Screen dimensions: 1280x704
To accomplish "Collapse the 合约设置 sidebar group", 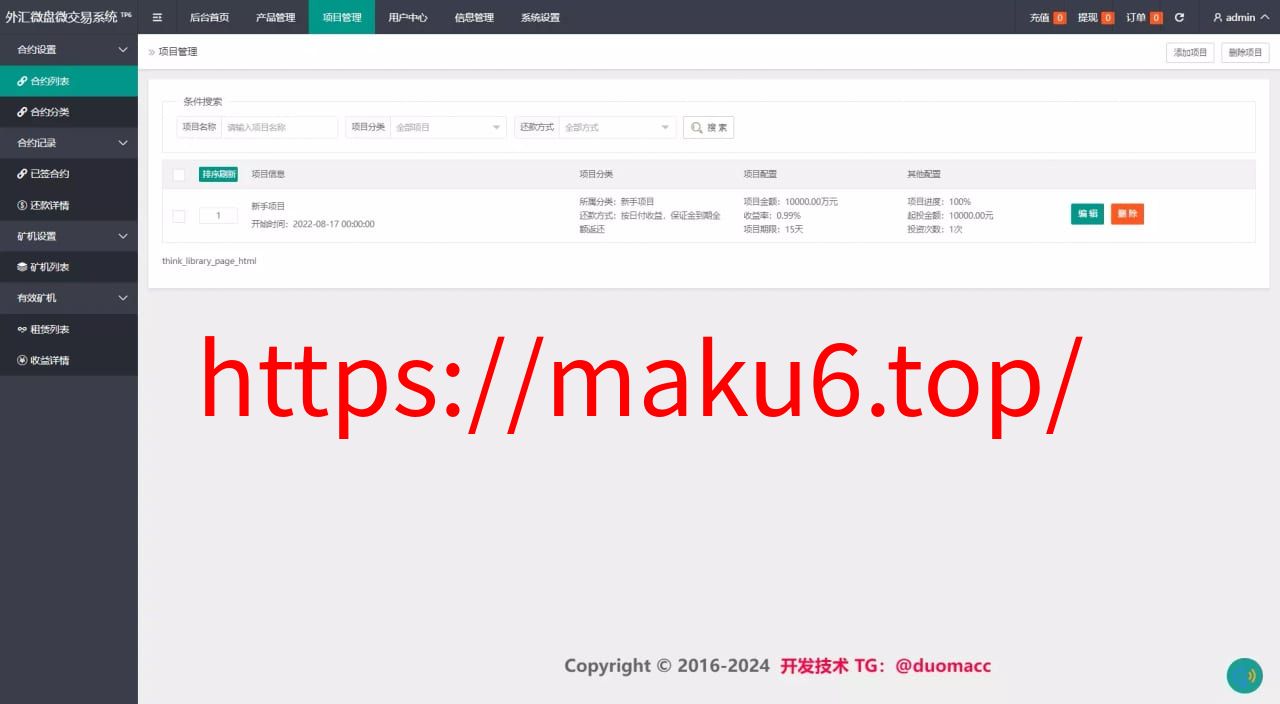I will click(69, 50).
